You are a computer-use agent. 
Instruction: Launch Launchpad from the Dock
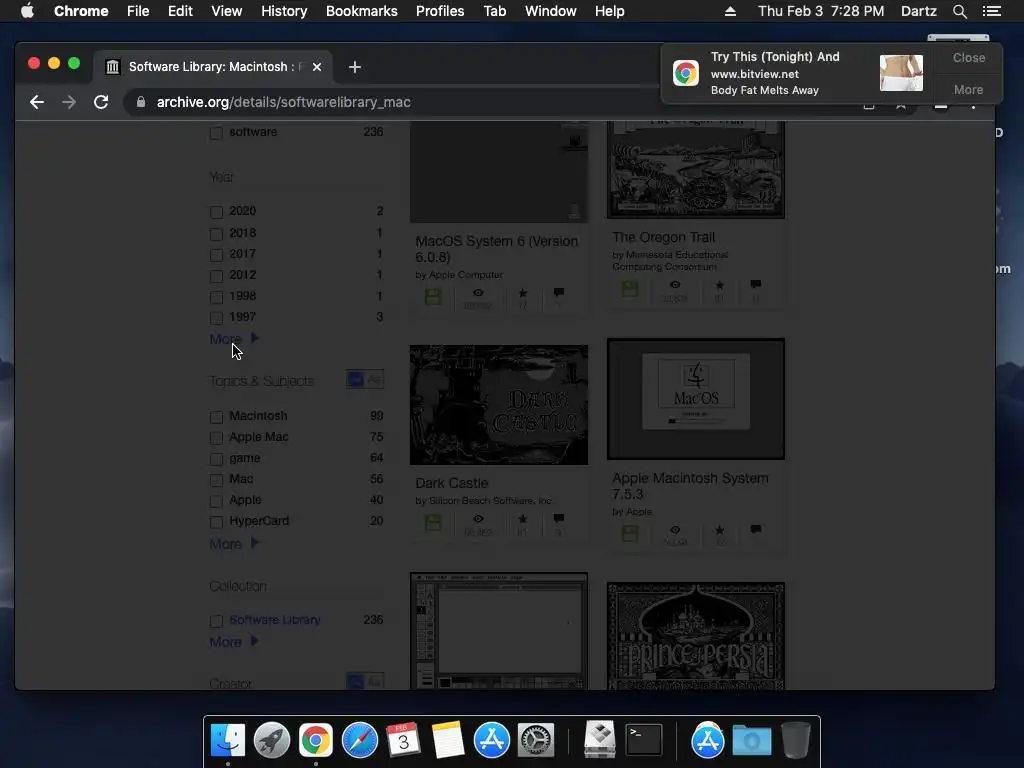tap(272, 740)
